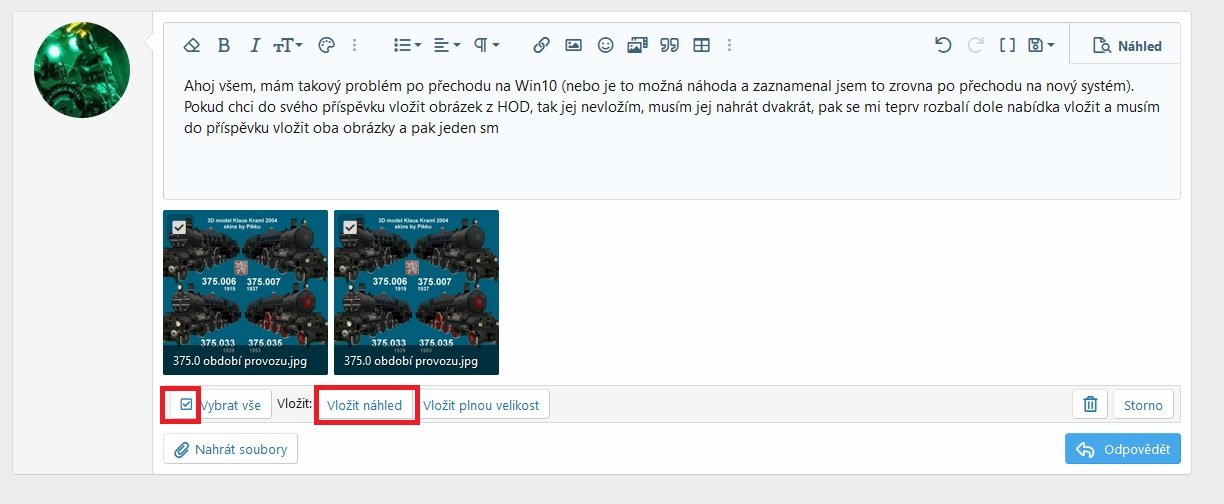The width and height of the screenshot is (1224, 504).
Task: Insert a quote block
Action: click(670, 45)
